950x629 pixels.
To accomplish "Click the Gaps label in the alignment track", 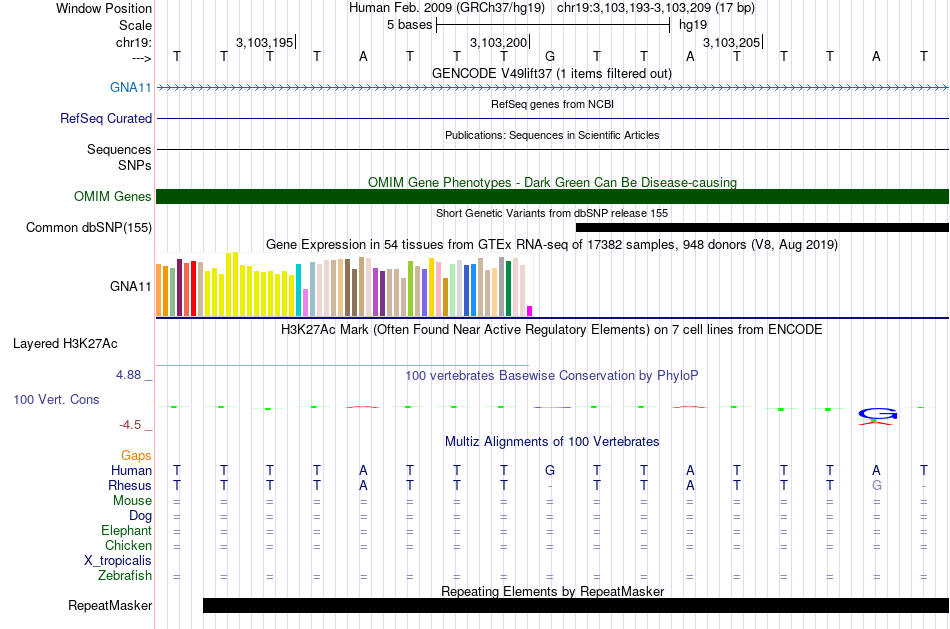I will [136, 456].
